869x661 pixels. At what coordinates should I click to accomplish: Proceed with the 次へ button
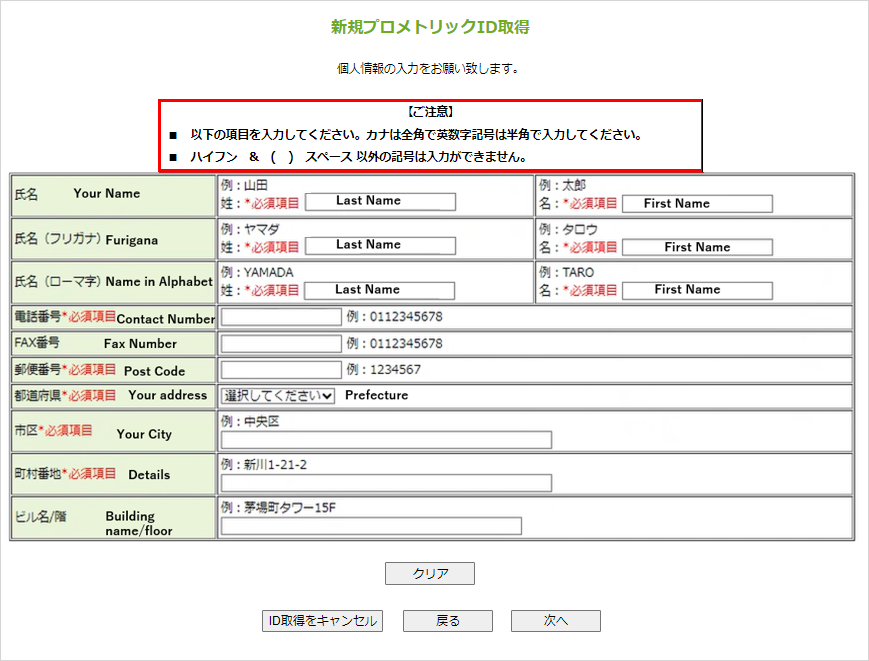556,621
